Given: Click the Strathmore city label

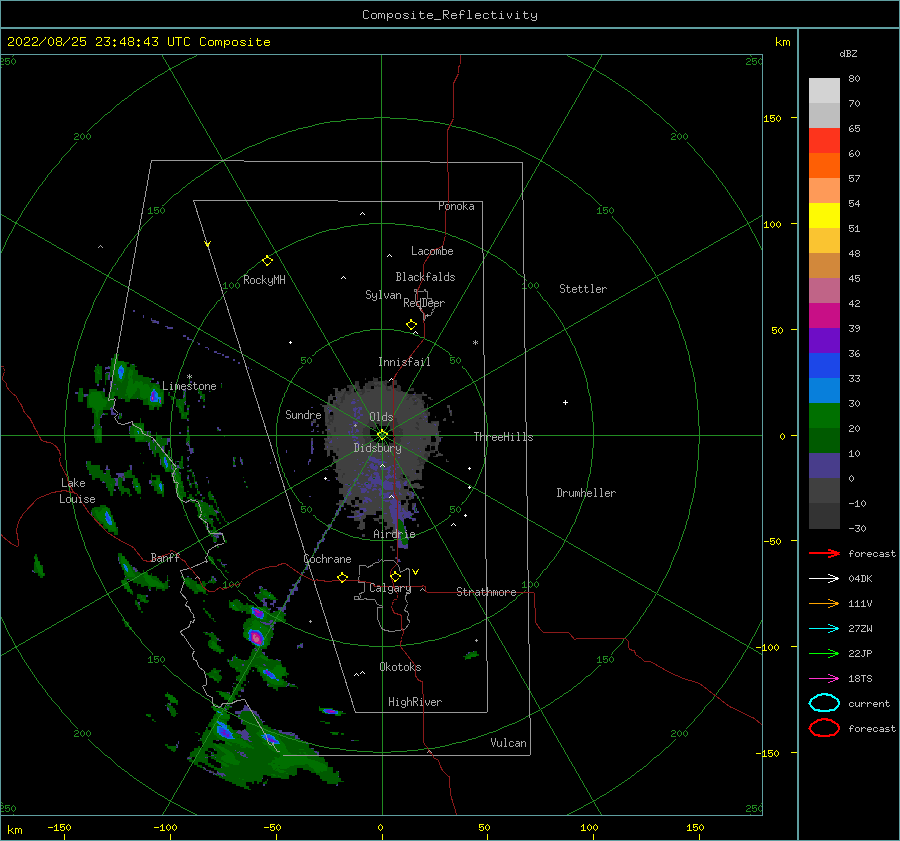Looking at the screenshot, I should 486,592.
